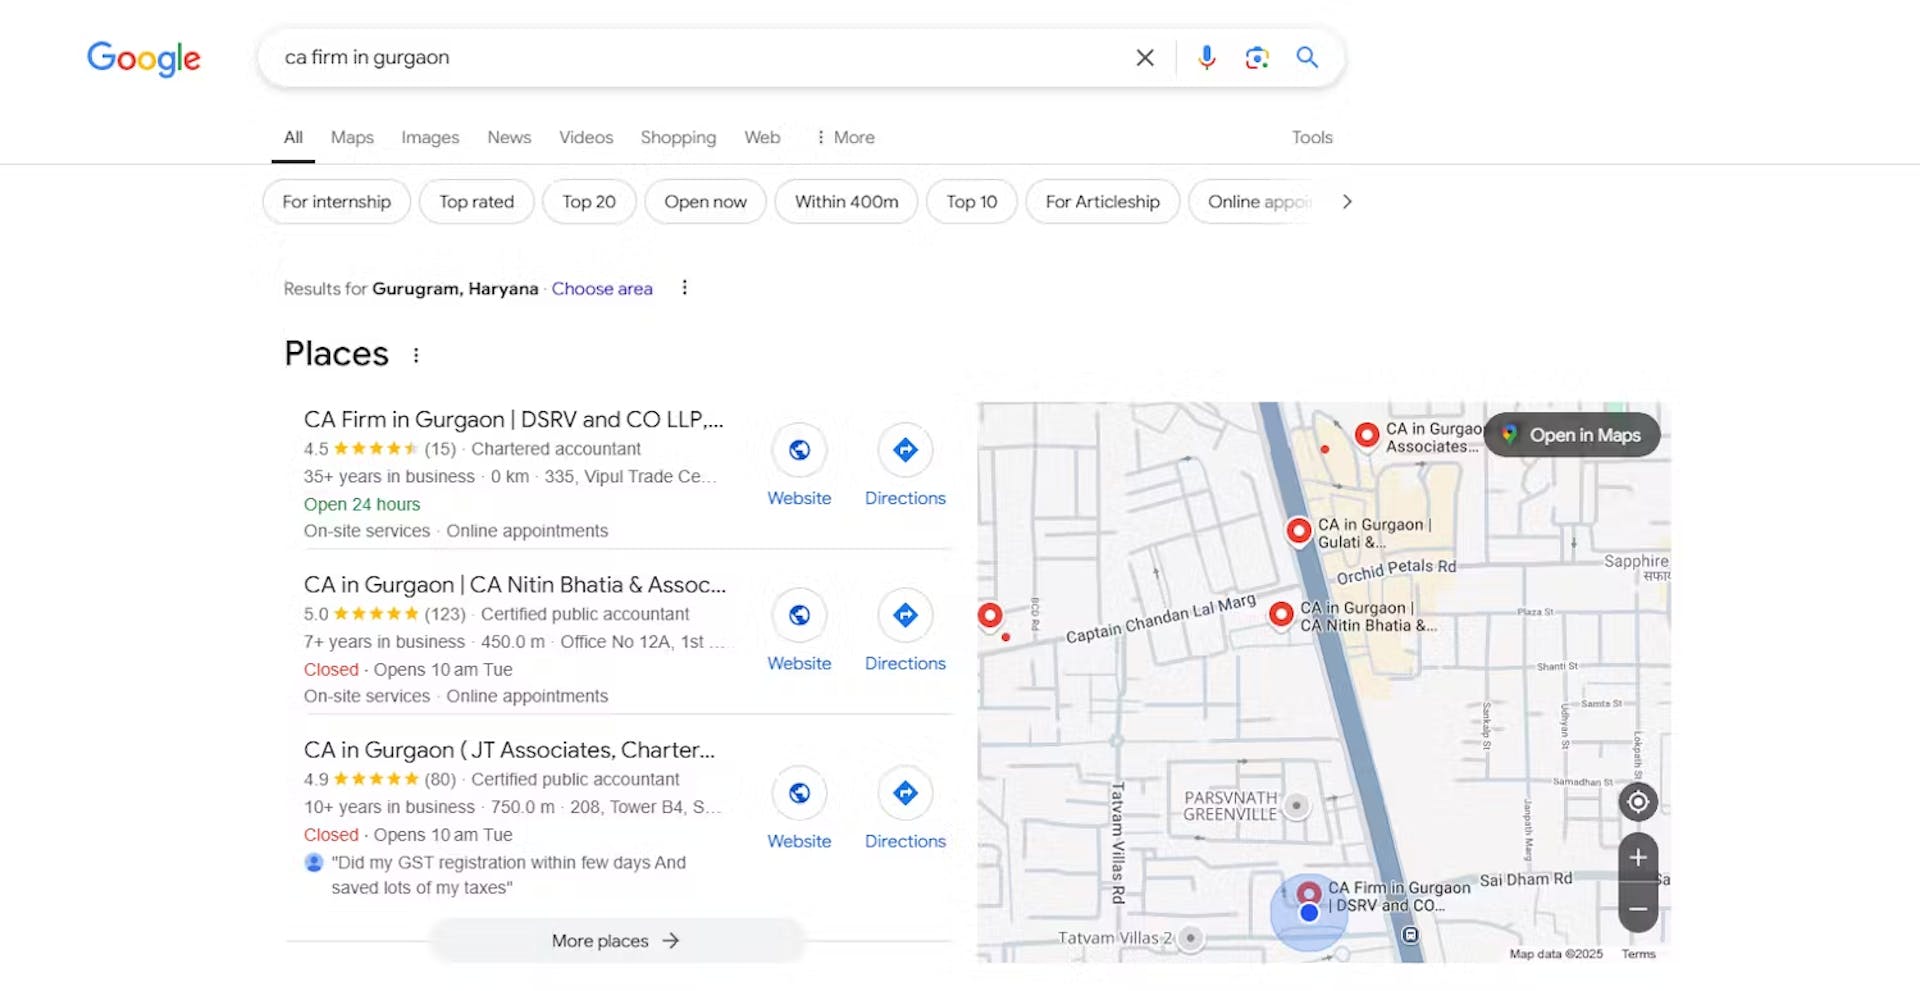Open CA Nitin Bhatia & Associates listing

pyautogui.click(x=515, y=585)
